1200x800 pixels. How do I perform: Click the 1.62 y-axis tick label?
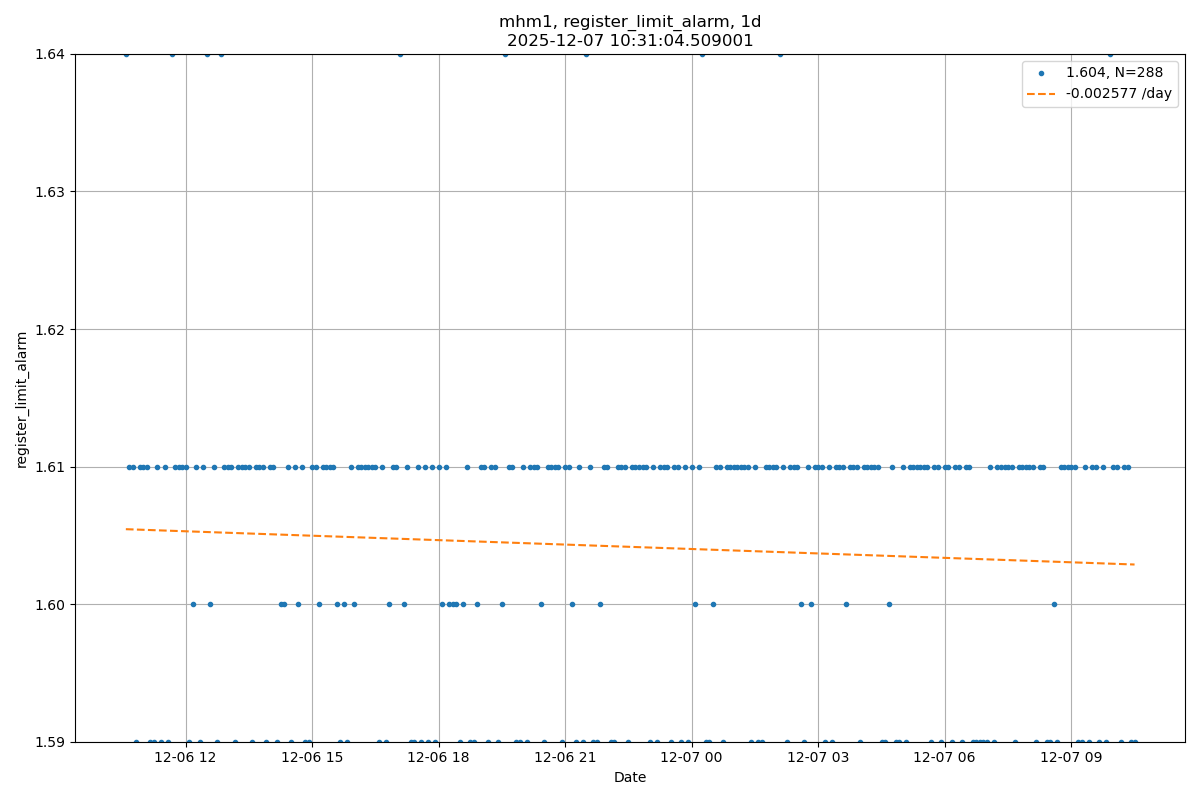(49, 329)
